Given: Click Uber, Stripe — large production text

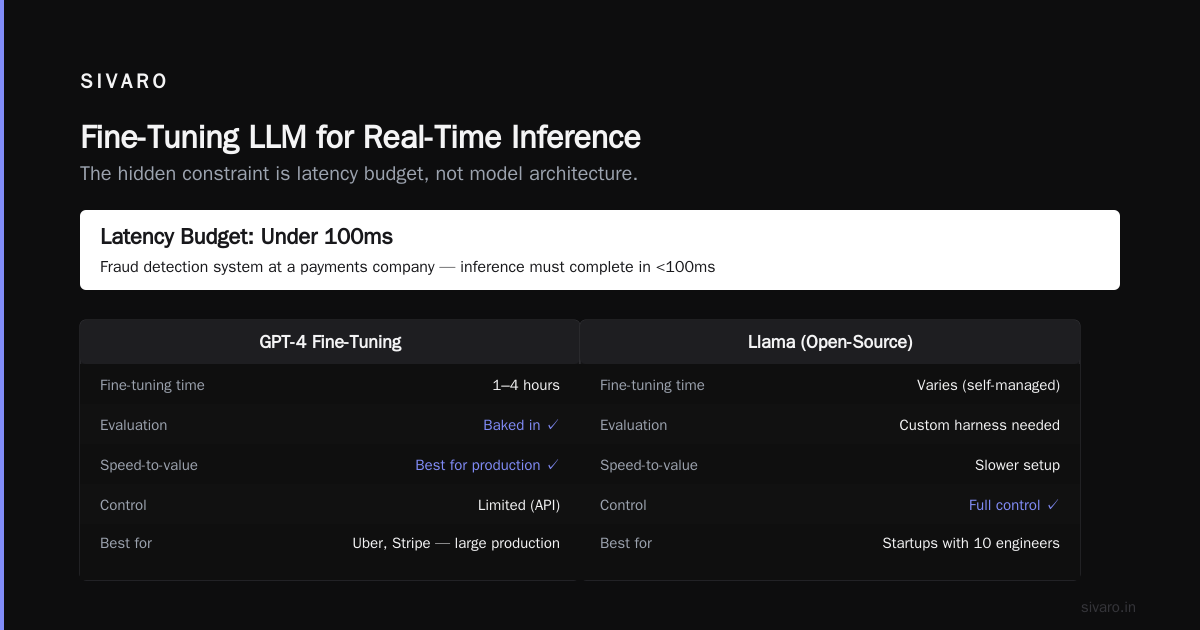Looking at the screenshot, I should pos(456,543).
